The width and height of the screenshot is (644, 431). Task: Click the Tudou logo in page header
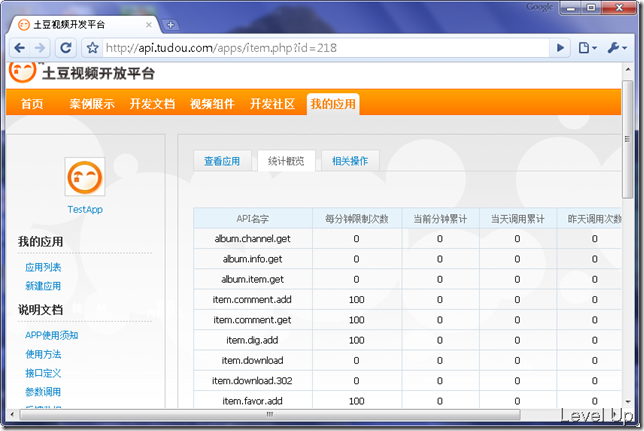coord(22,72)
